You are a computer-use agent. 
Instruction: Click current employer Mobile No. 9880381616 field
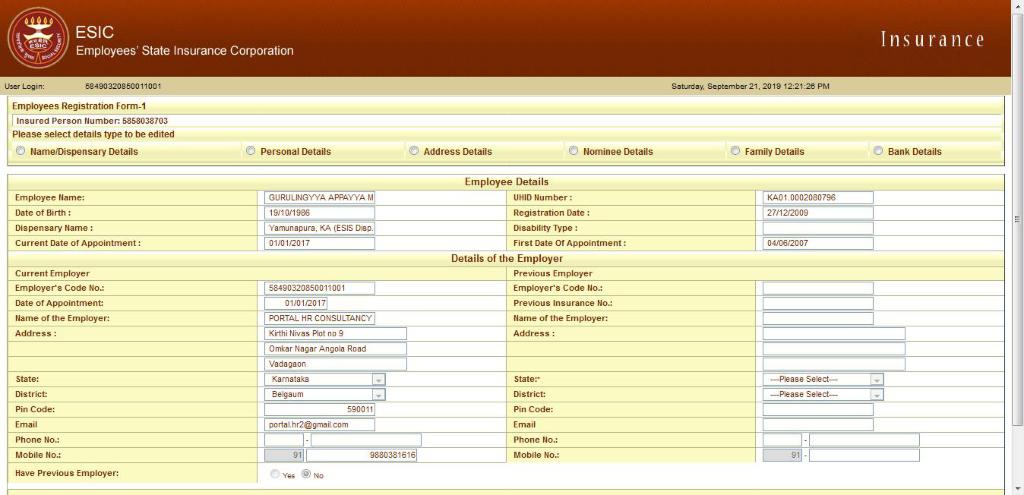click(362, 455)
